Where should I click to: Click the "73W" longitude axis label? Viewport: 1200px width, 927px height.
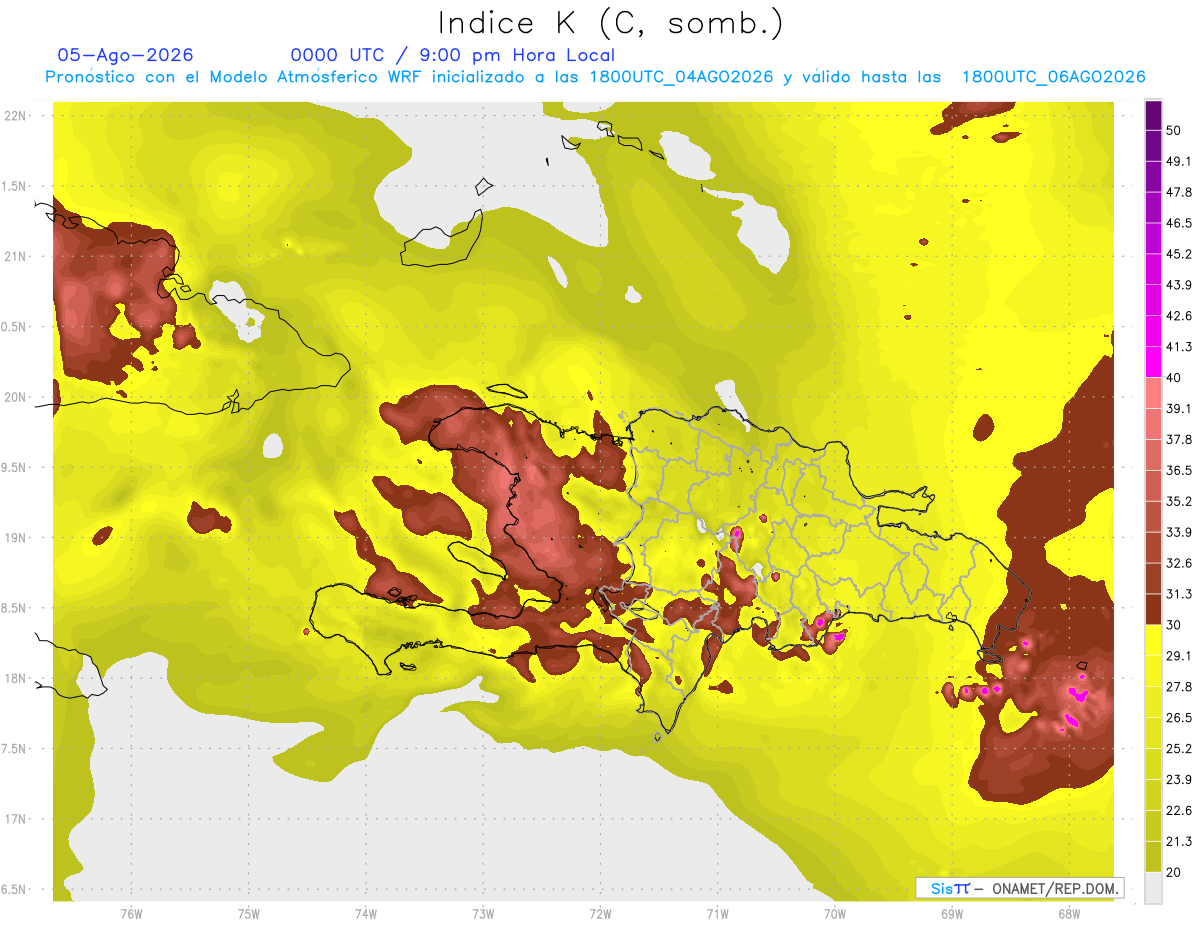point(483,914)
